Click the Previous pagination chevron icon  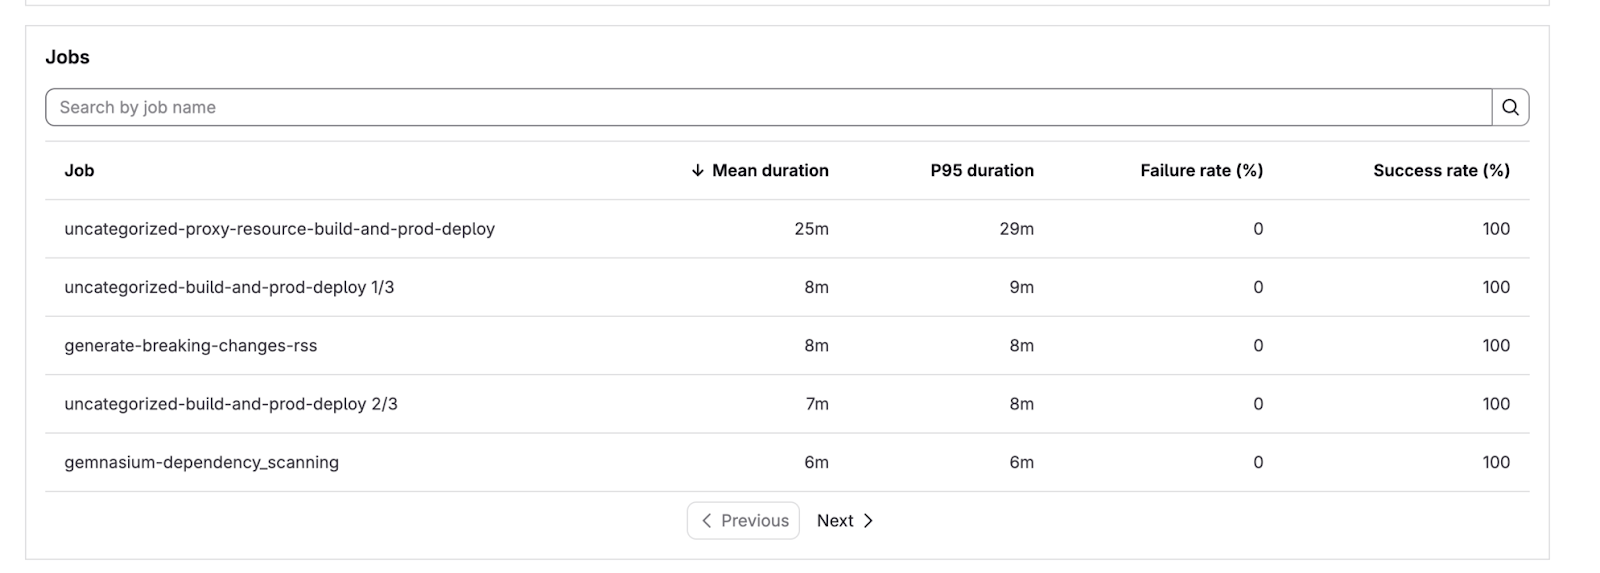706,521
